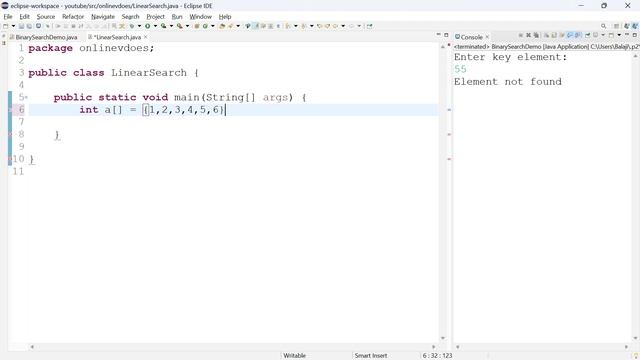Open the Navigate menu

[103, 17]
